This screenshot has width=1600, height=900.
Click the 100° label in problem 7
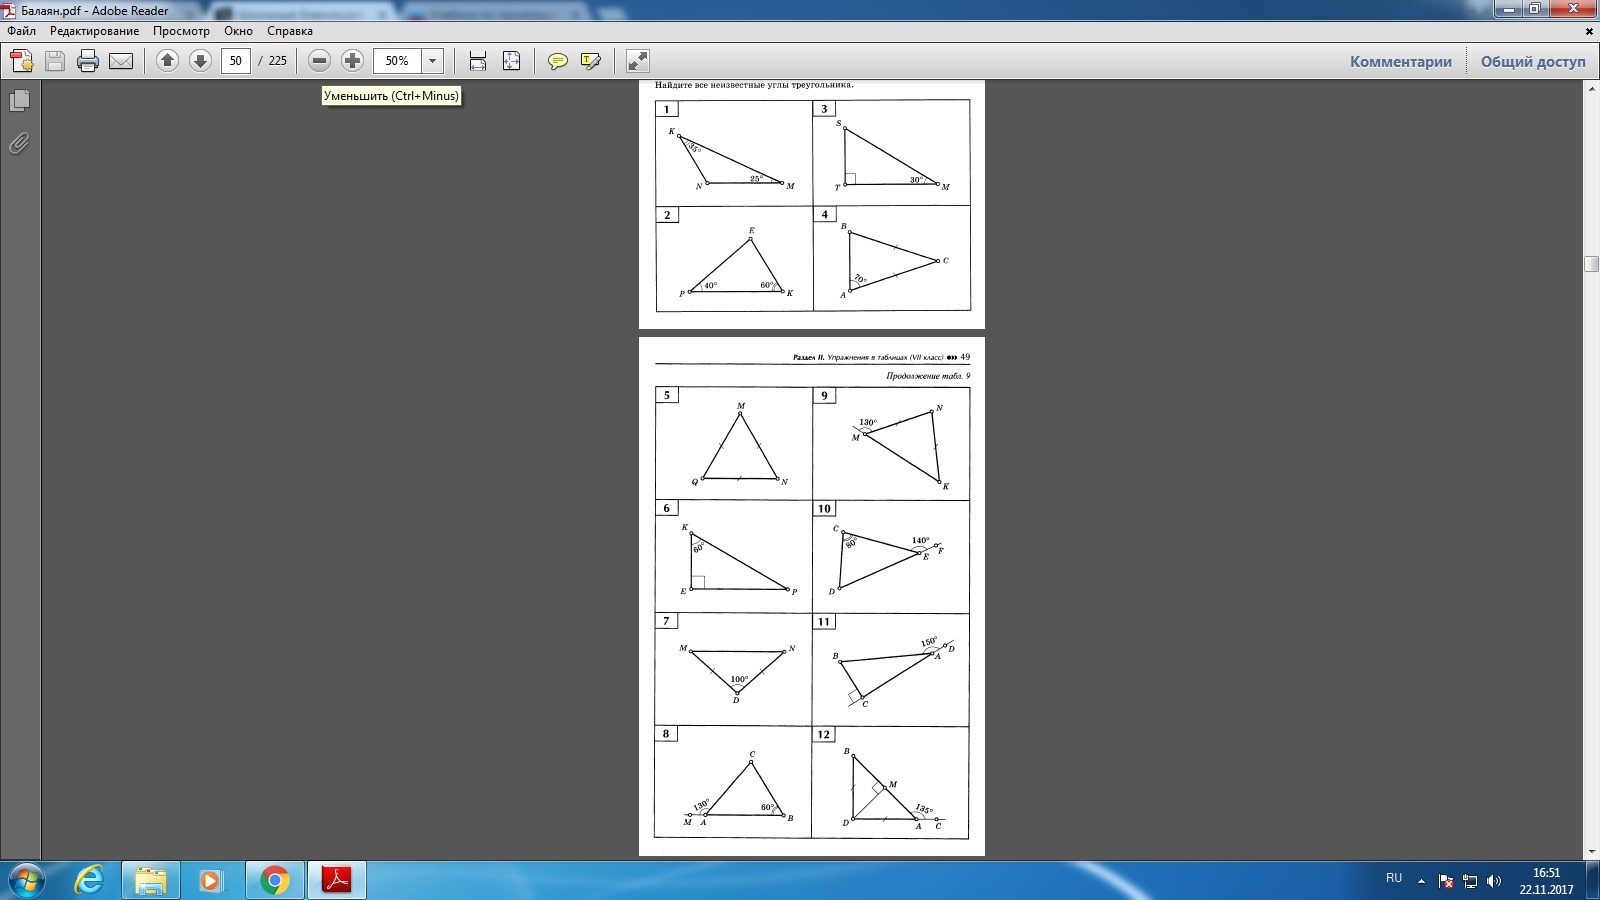739,679
